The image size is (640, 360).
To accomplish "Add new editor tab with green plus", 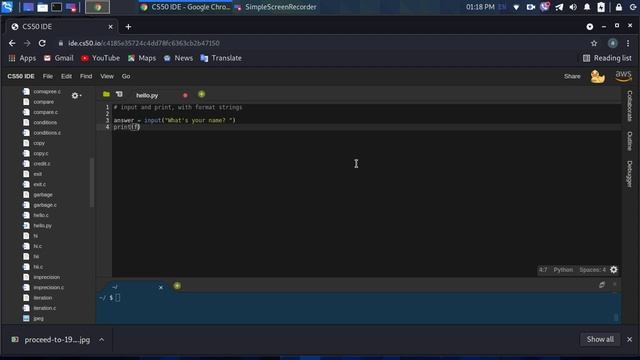I will click(202, 94).
